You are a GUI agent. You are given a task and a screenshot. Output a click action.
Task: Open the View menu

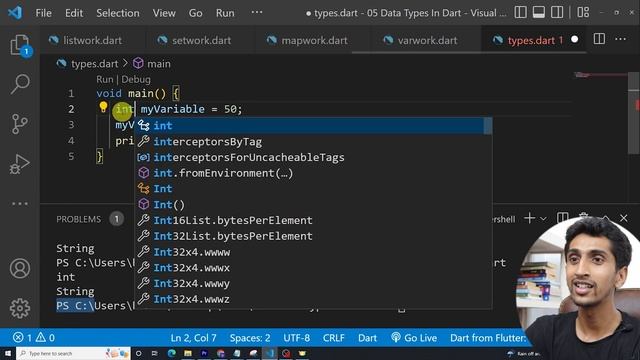click(164, 13)
